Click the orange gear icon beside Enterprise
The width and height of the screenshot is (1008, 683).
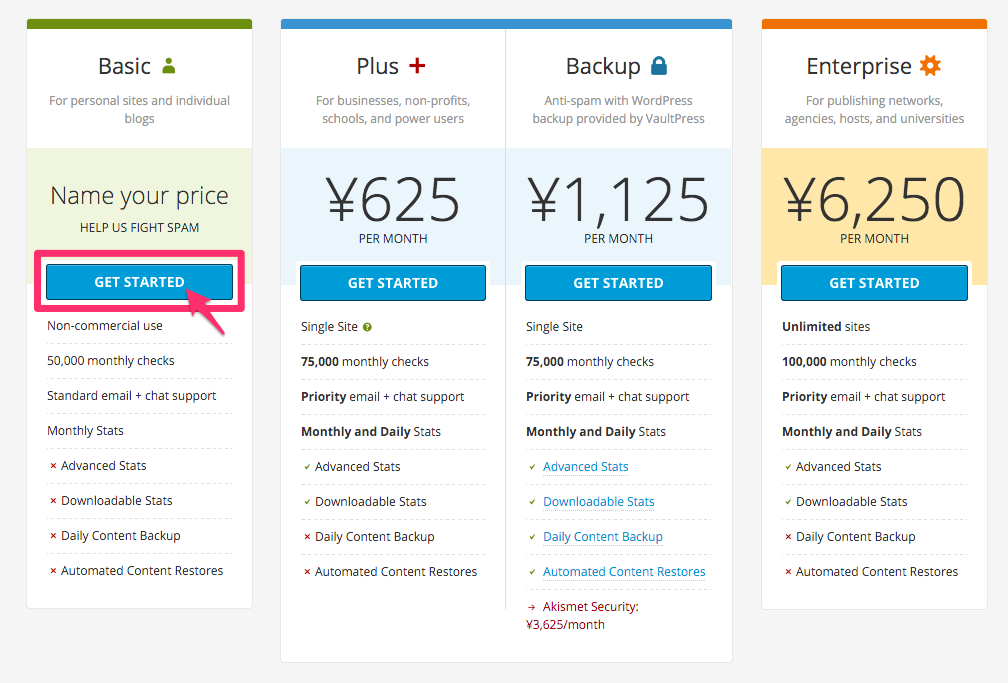[930, 66]
